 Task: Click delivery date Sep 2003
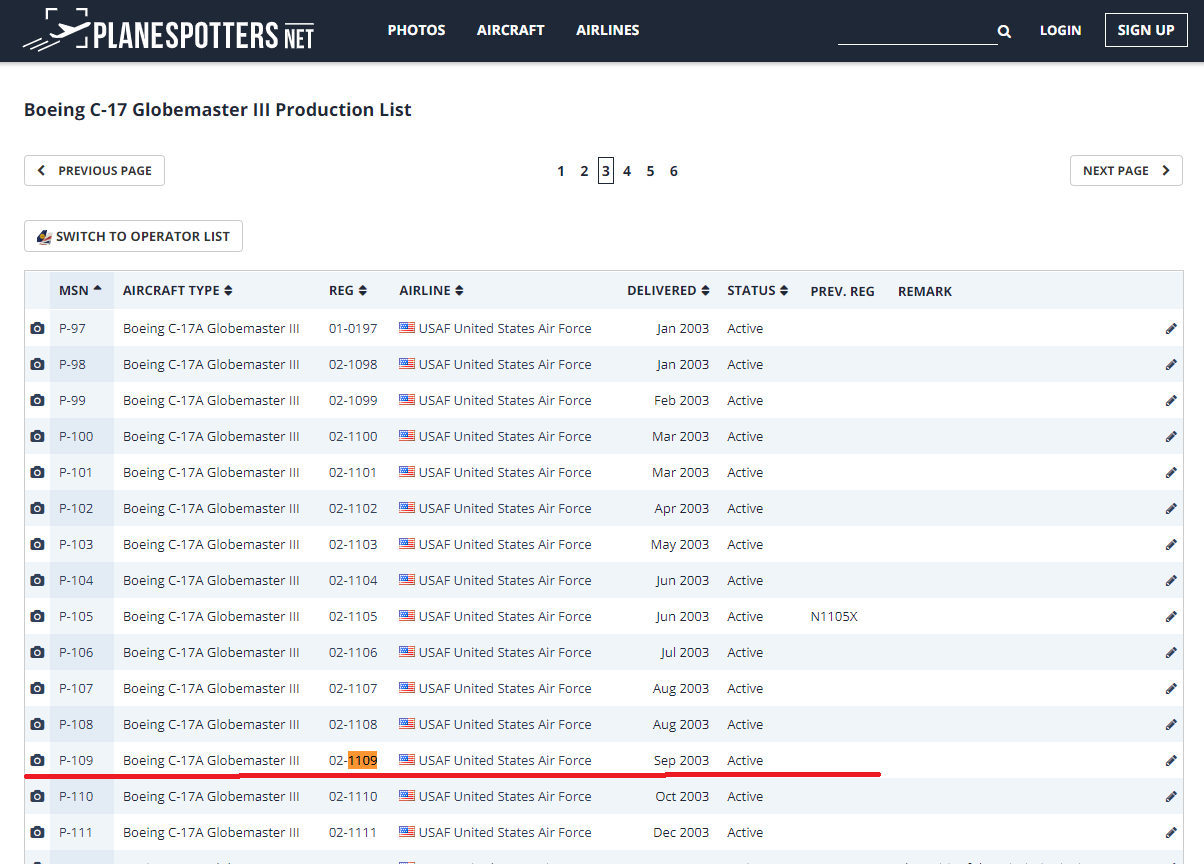pos(681,760)
